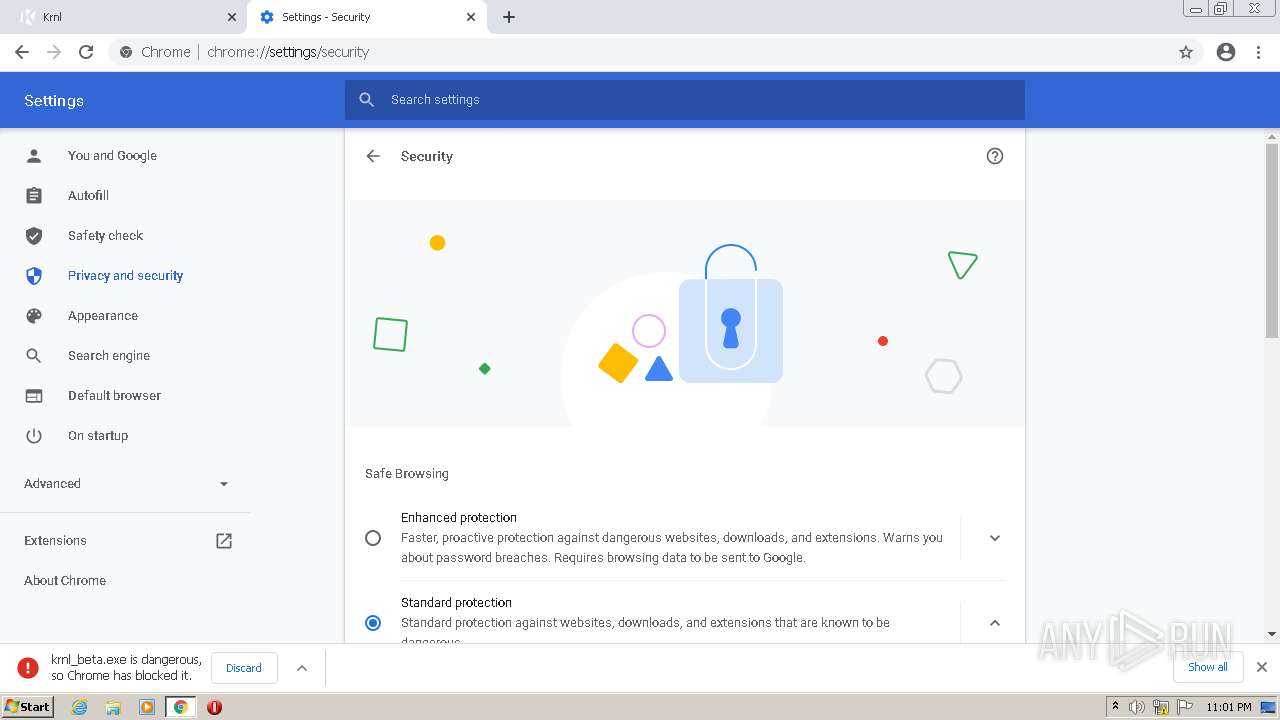1280x720 pixels.
Task: Expand the Advanced settings section
Action: pos(126,484)
